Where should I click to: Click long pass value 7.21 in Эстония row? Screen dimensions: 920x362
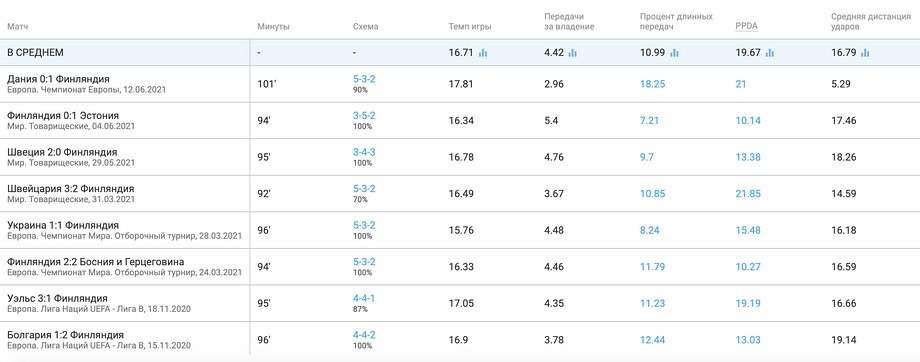pos(650,120)
